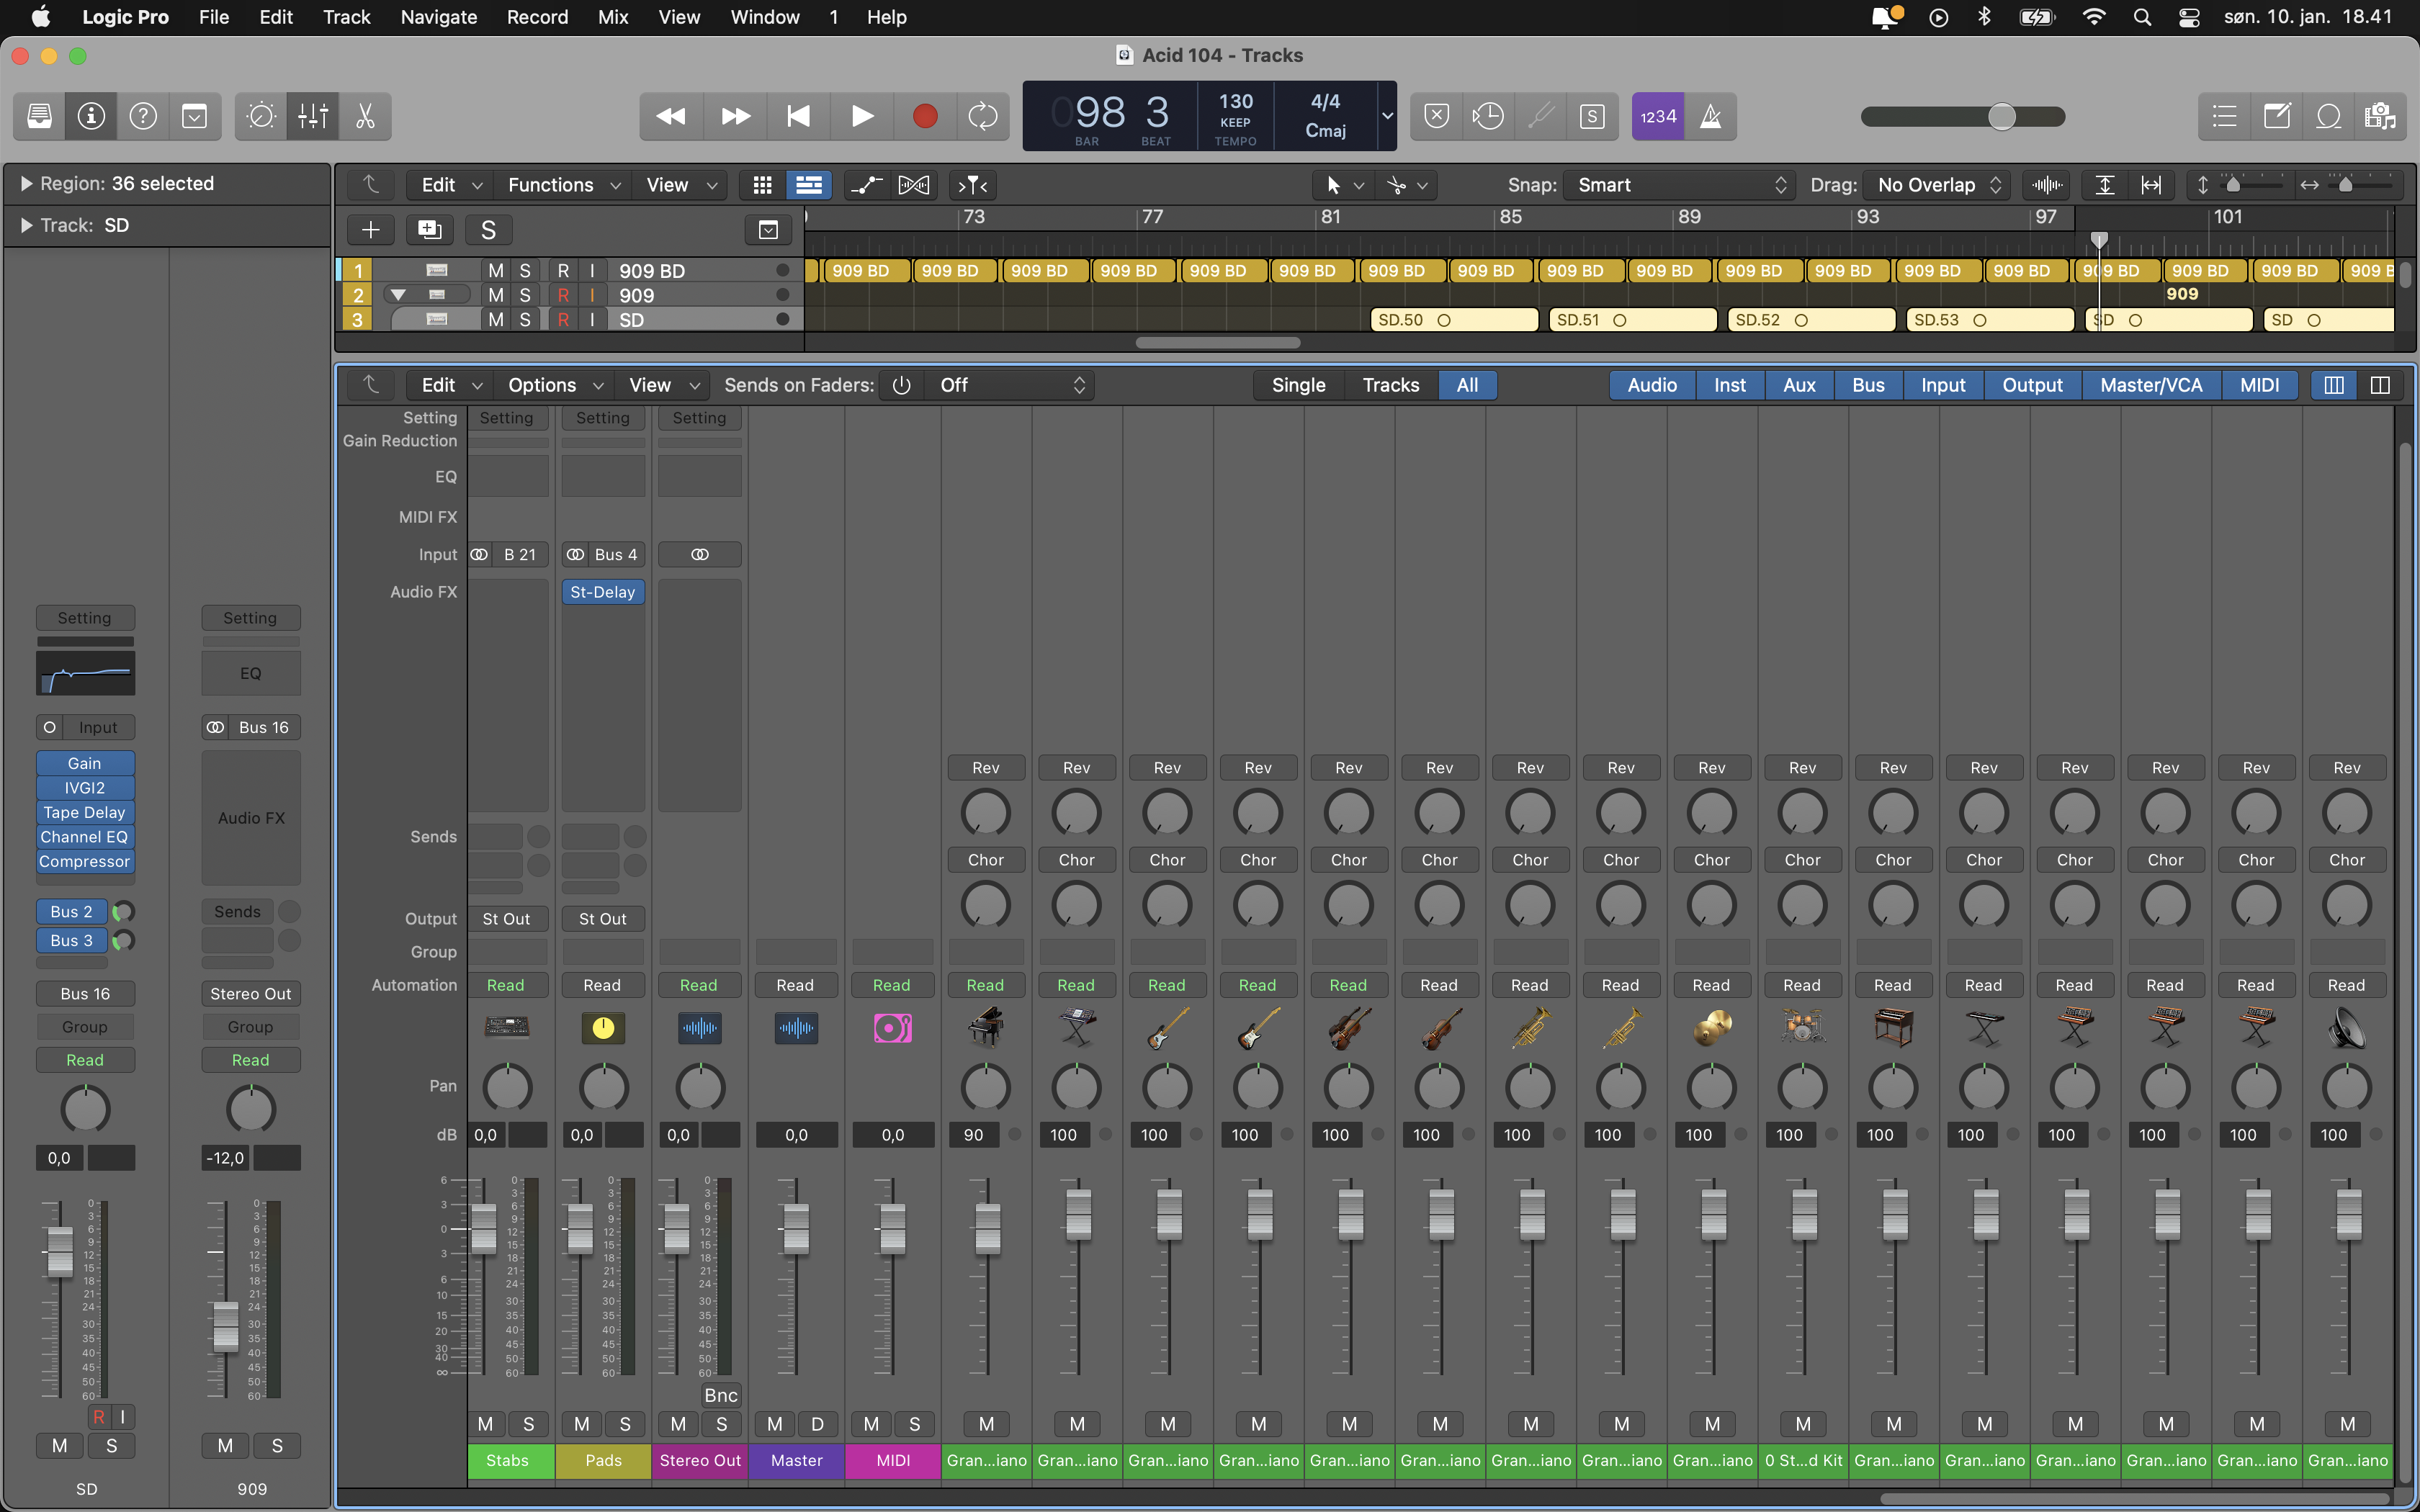Toggle Cycle mode in the transport
Screen dimensions: 2420x1512
[x=982, y=117]
